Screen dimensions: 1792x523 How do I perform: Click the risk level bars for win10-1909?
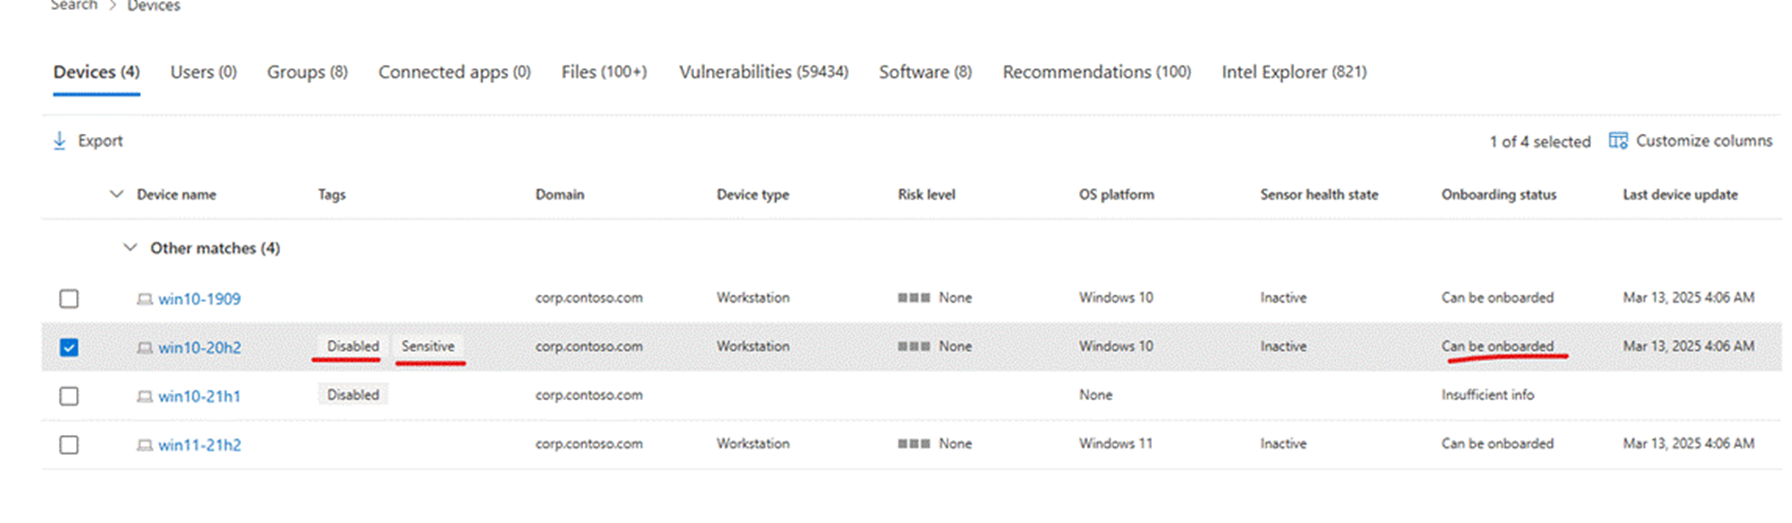point(914,298)
